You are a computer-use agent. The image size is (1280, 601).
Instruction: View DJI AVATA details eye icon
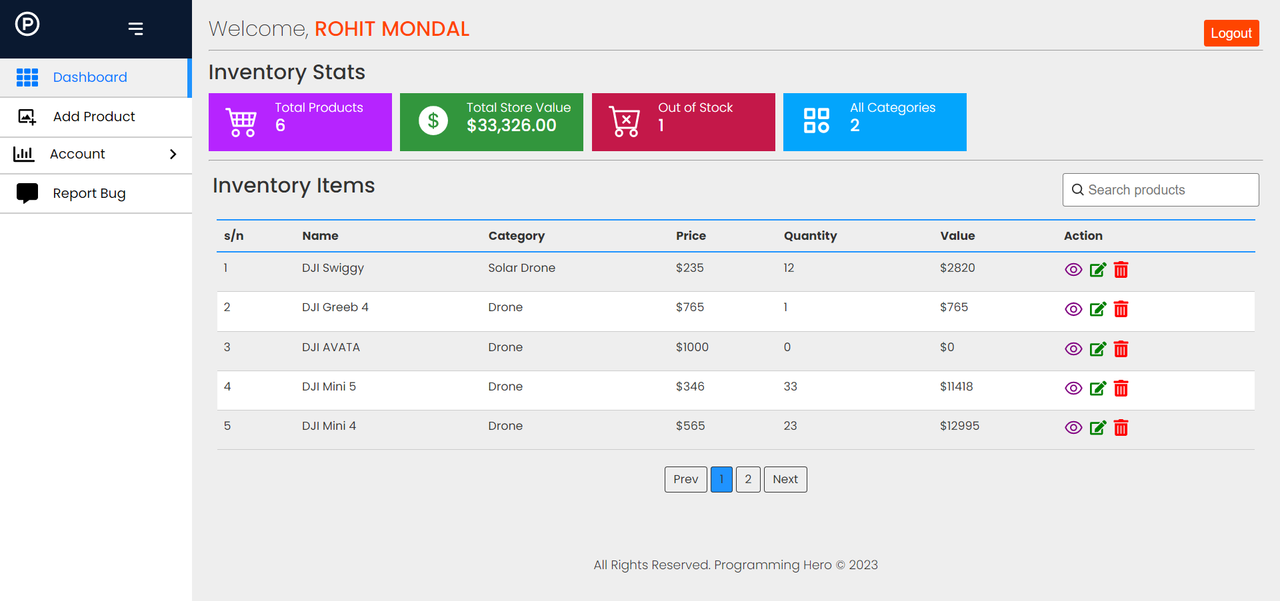1073,349
